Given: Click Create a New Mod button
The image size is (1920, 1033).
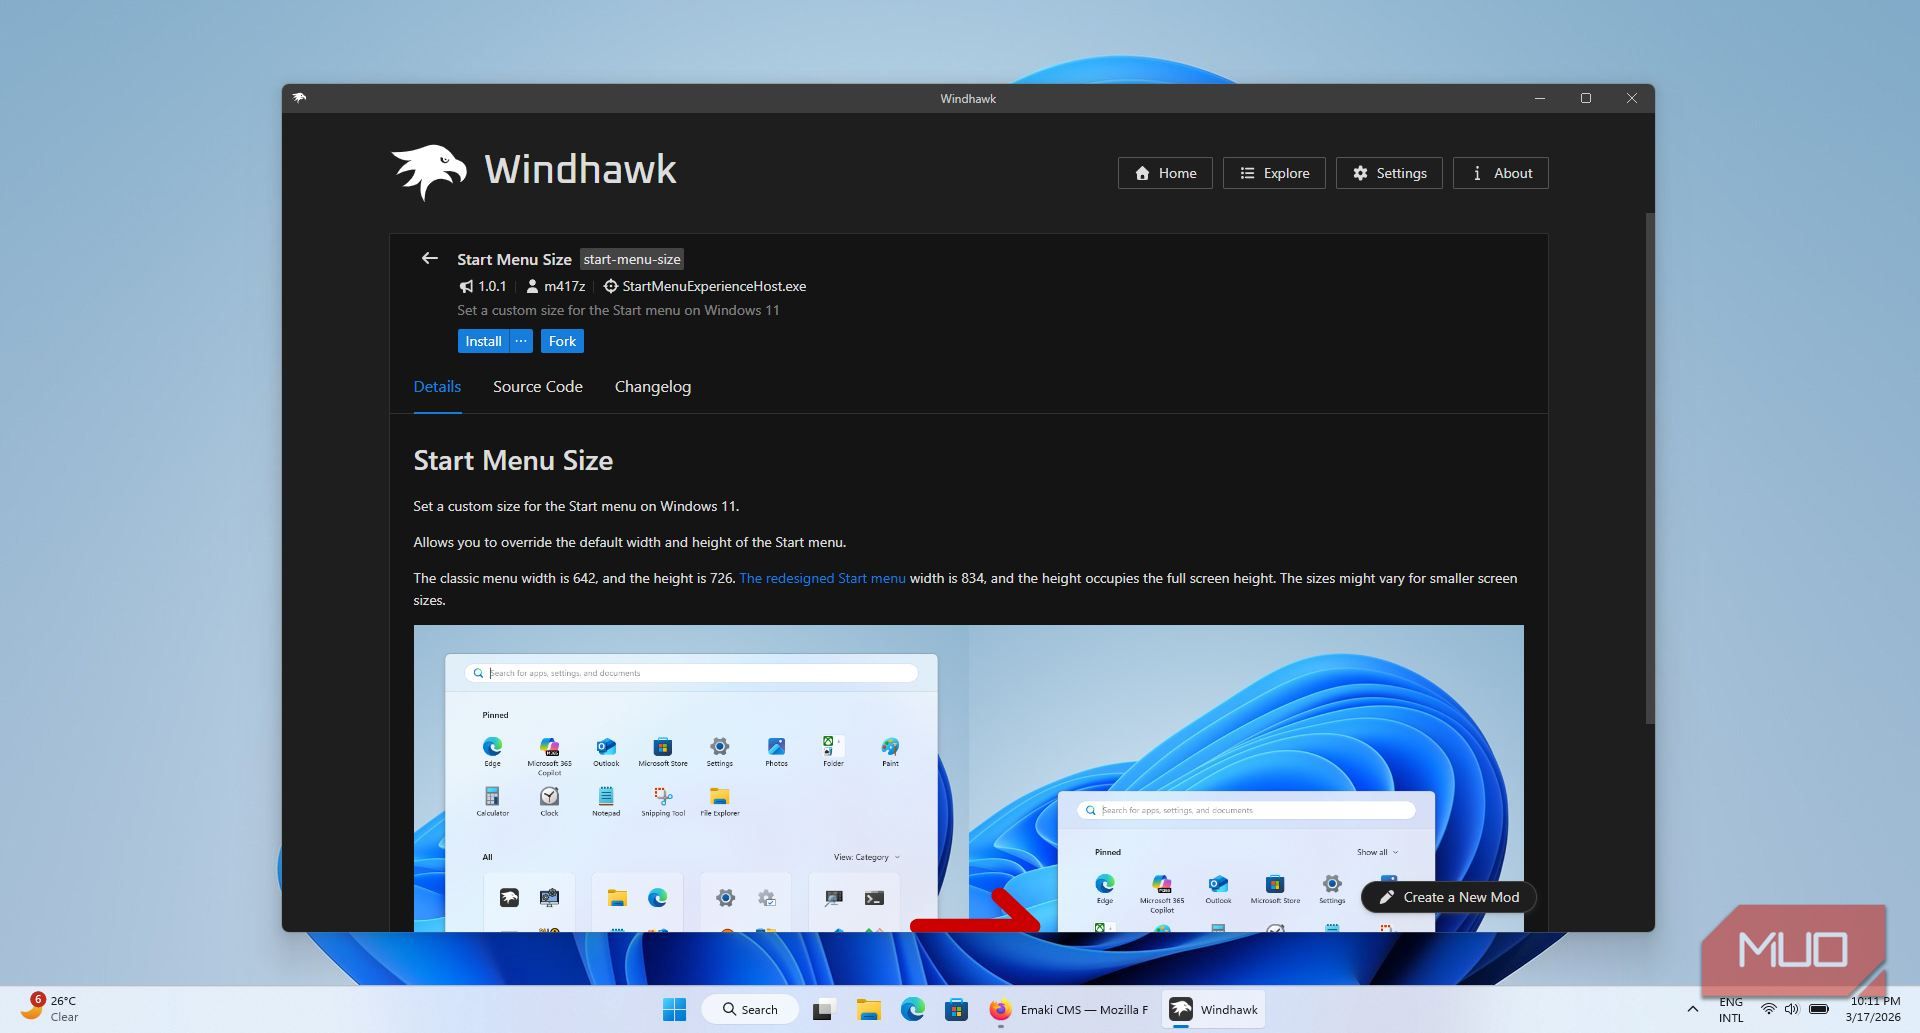Looking at the screenshot, I should [1449, 897].
